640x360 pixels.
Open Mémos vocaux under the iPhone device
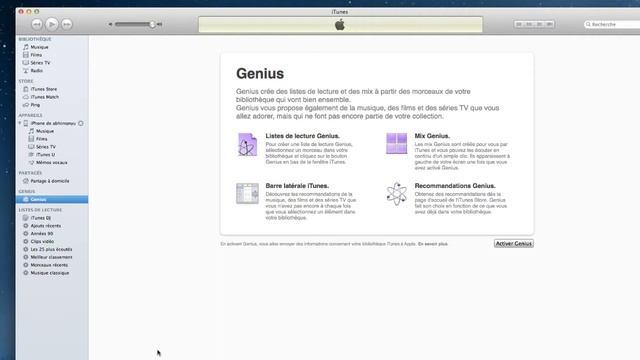(51, 162)
